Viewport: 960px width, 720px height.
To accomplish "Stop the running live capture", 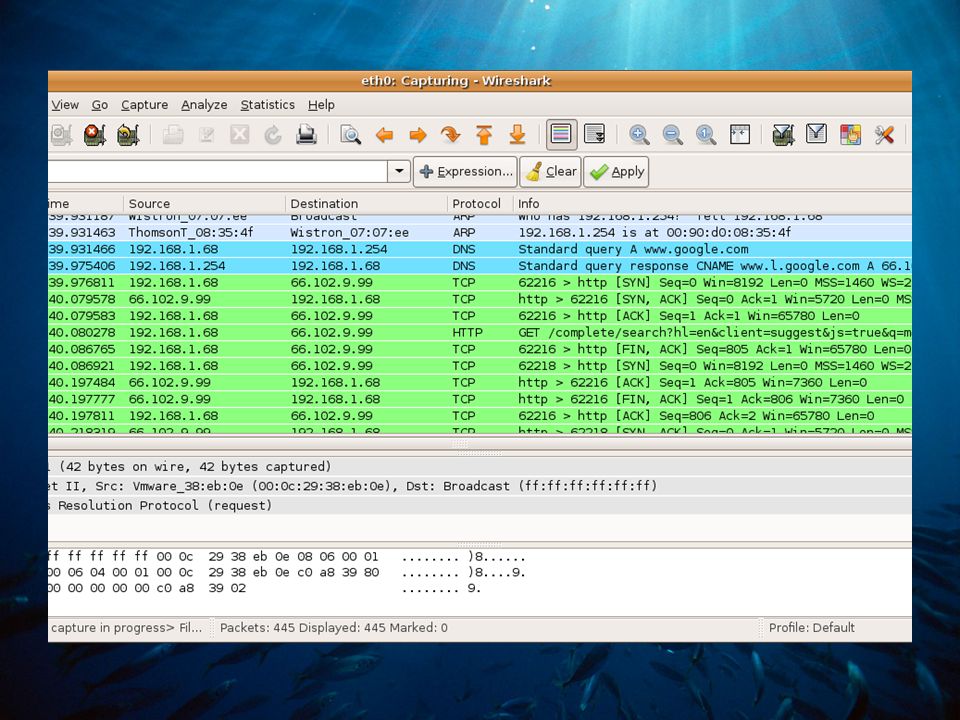I will tap(95, 135).
